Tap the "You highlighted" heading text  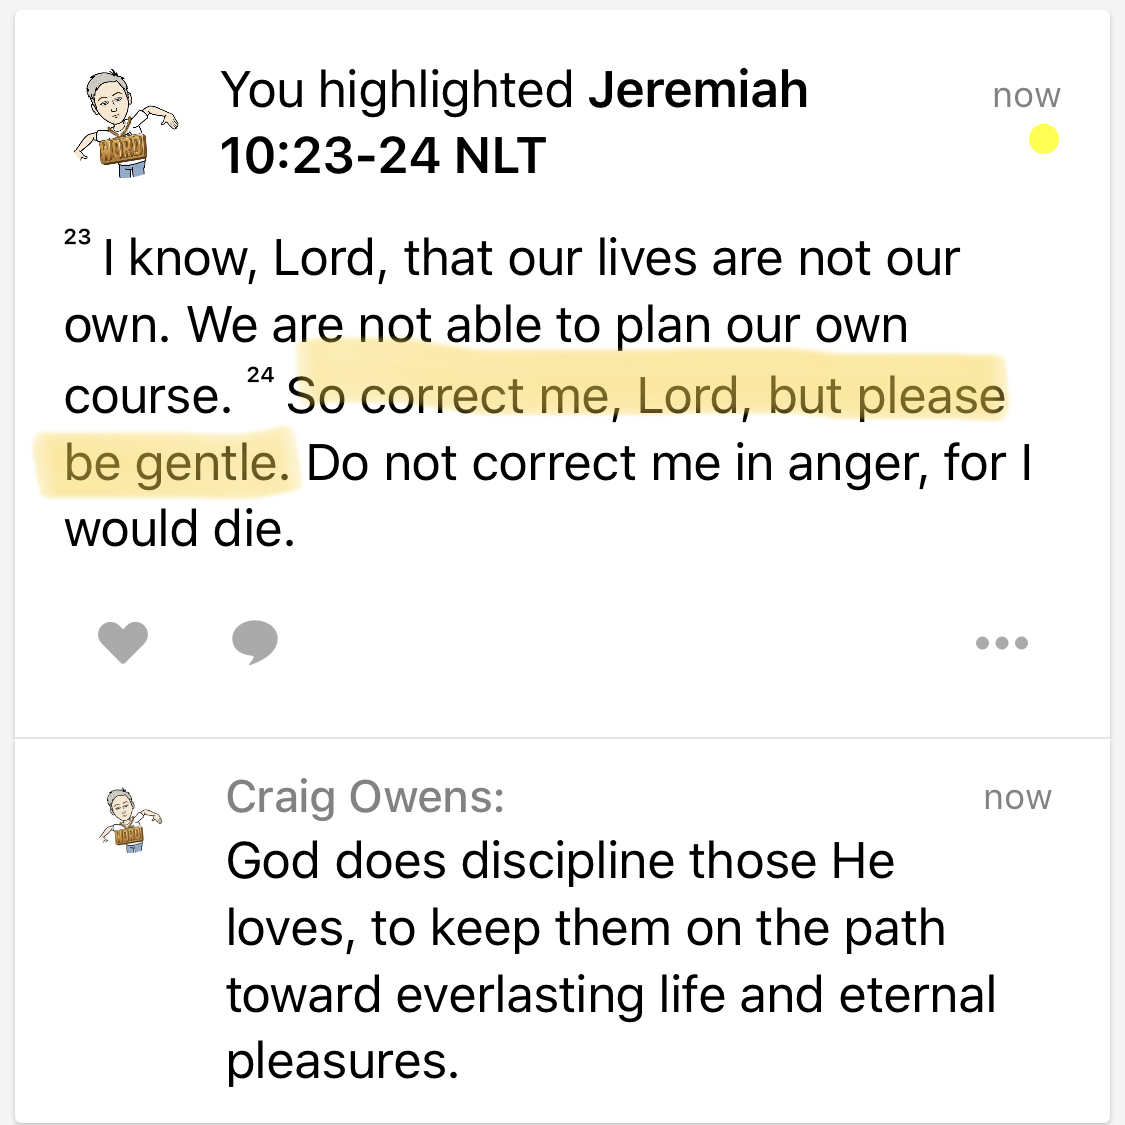(397, 90)
